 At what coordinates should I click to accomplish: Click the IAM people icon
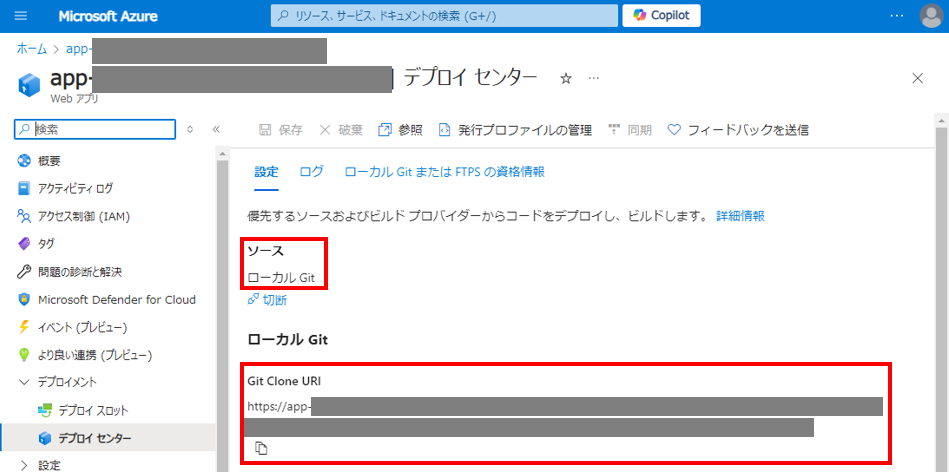(24, 216)
